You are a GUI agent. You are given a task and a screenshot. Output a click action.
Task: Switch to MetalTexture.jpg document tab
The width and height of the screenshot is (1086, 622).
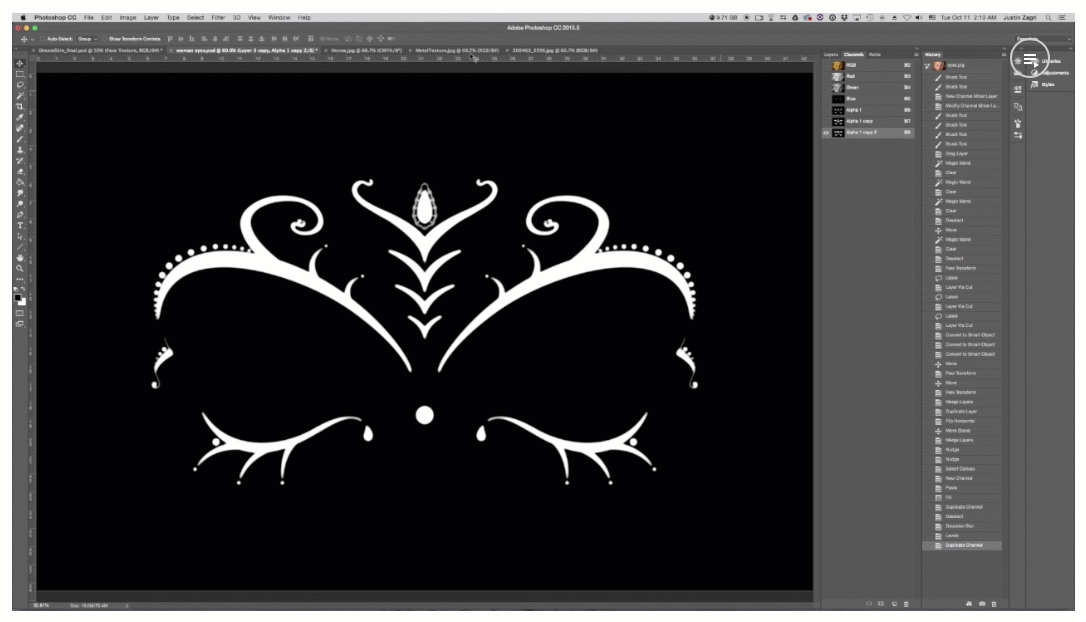point(456,50)
